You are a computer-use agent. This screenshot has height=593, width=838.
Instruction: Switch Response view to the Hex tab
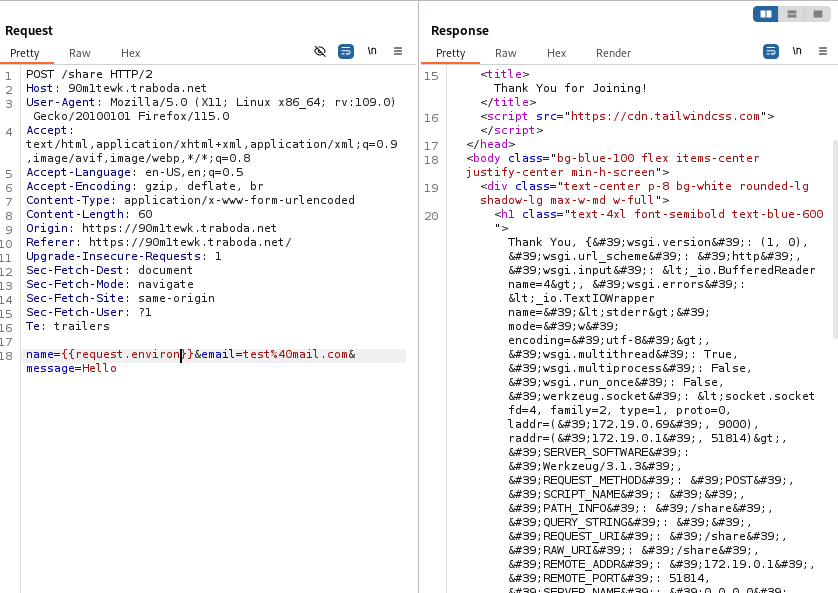pyautogui.click(x=556, y=53)
